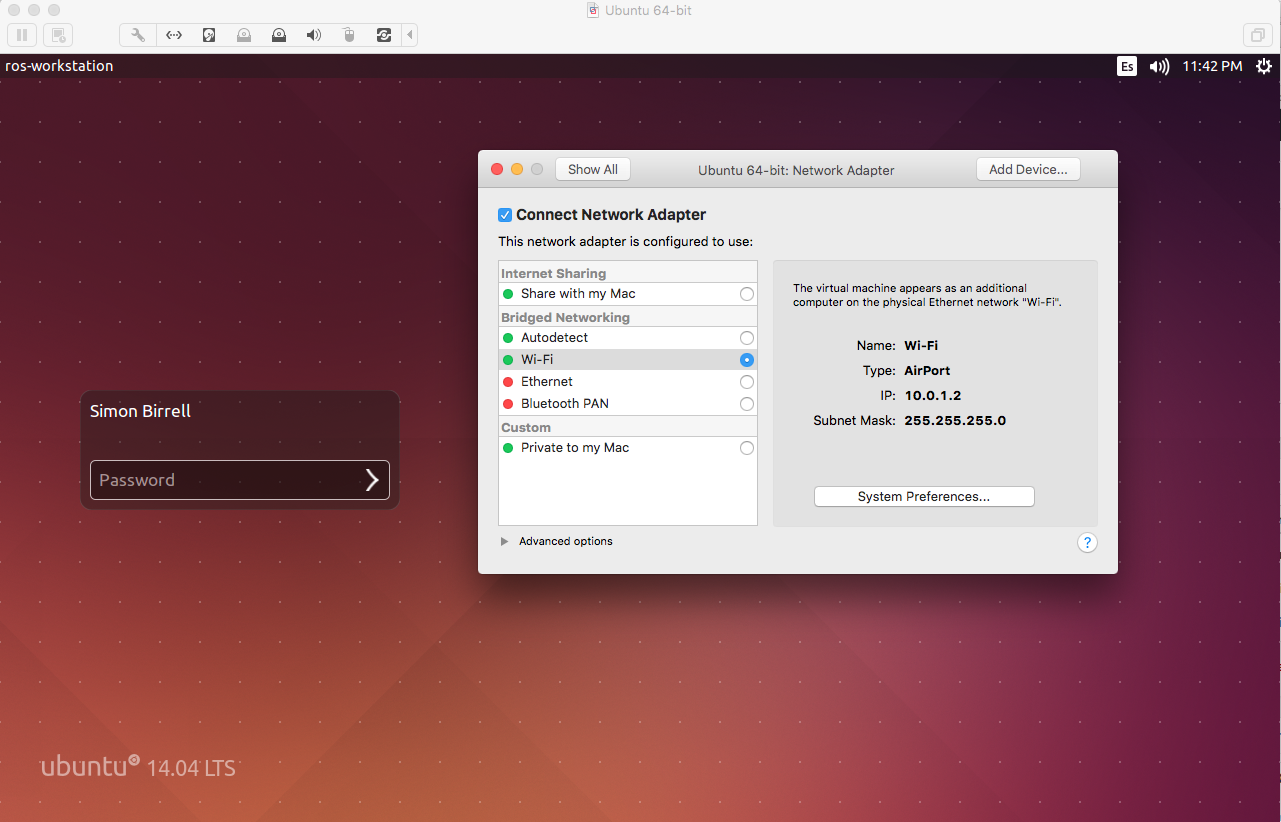The image size is (1281, 822).
Task: Open virtual machine settings wrench icon
Action: (x=138, y=35)
